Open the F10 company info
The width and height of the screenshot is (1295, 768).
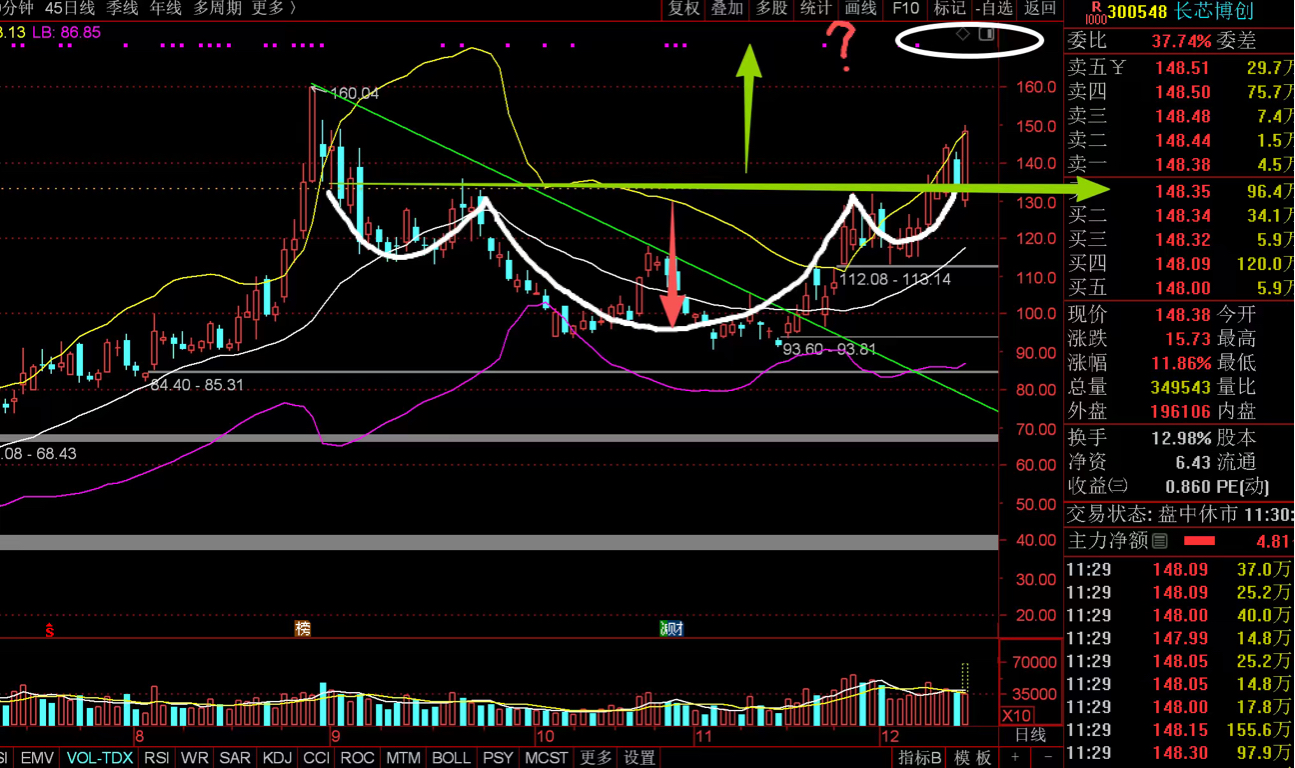point(905,8)
